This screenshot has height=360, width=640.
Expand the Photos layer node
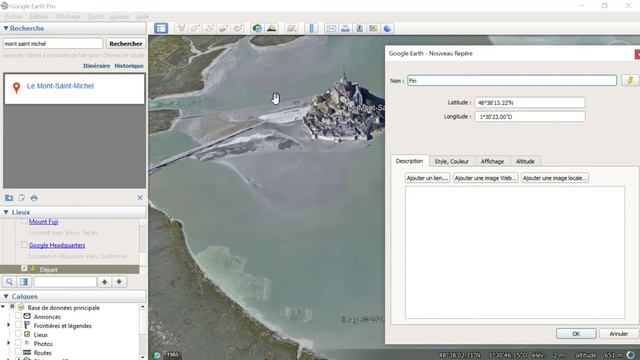click(8, 343)
